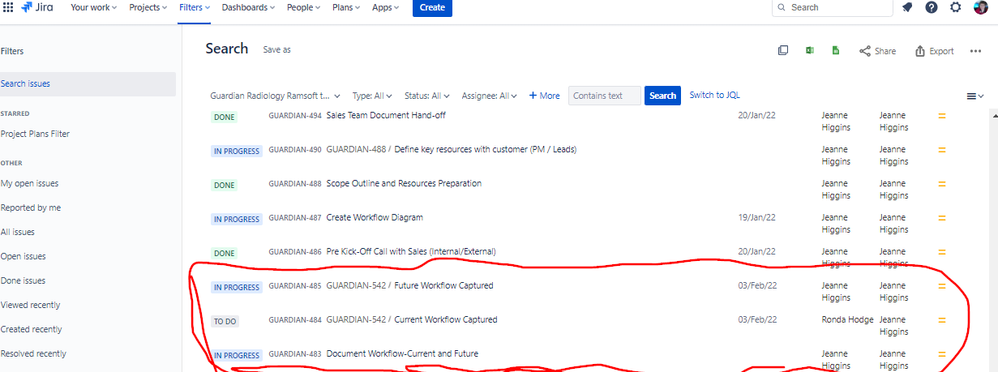Select Search issues in sidebar
This screenshot has width=998, height=372.
(88, 84)
